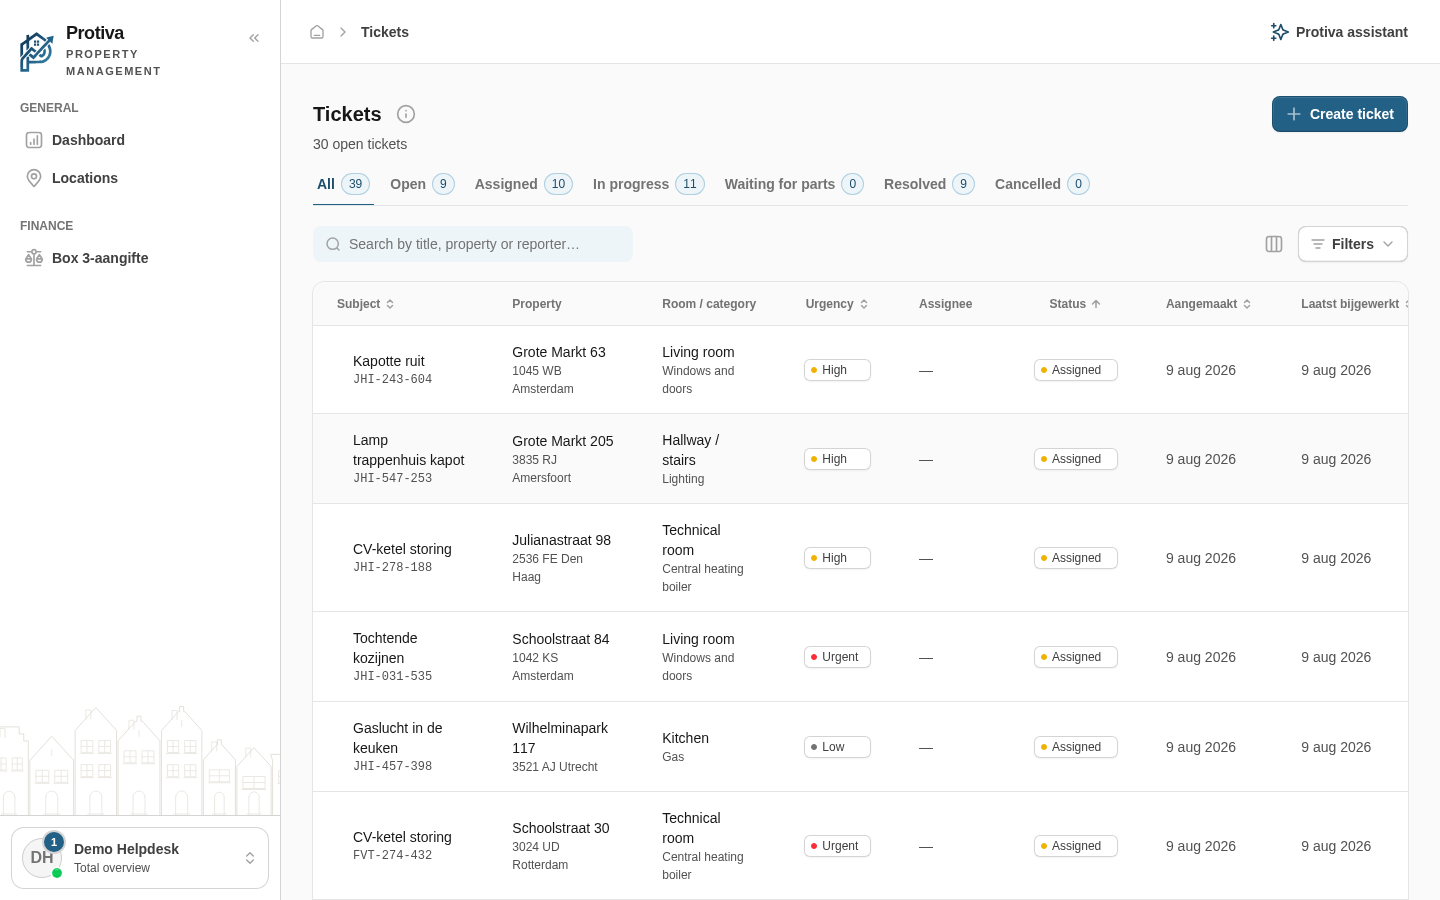
Task: Focus the ticket search input field
Action: 473,244
